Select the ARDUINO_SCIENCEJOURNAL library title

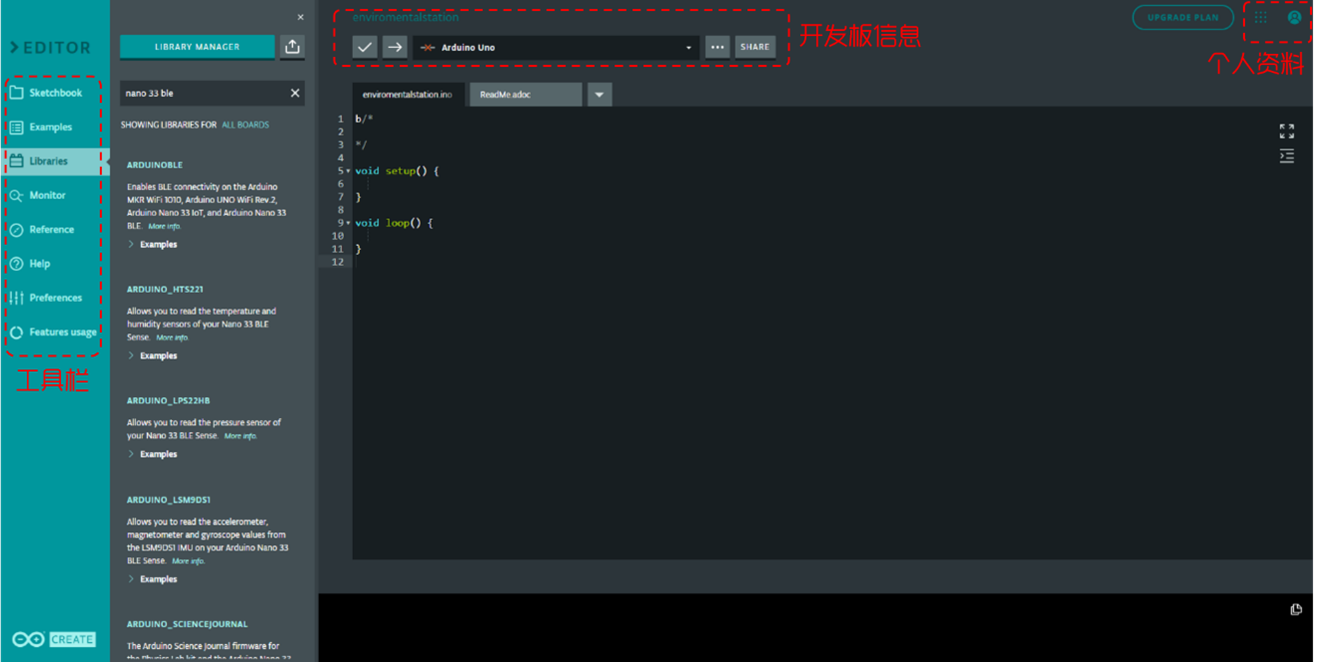point(187,624)
